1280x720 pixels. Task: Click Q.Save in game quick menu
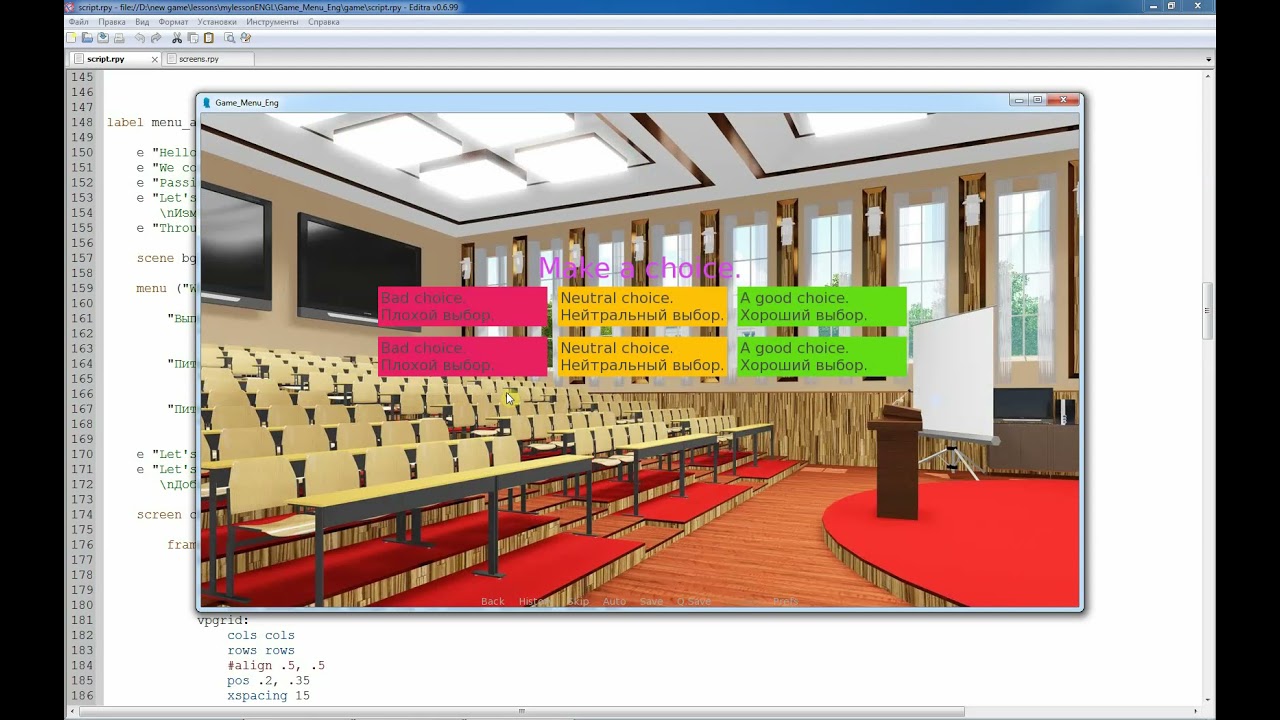694,601
